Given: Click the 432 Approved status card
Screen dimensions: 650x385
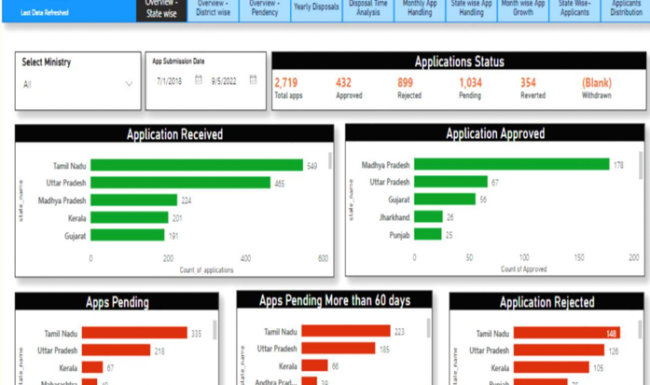Looking at the screenshot, I should point(349,88).
